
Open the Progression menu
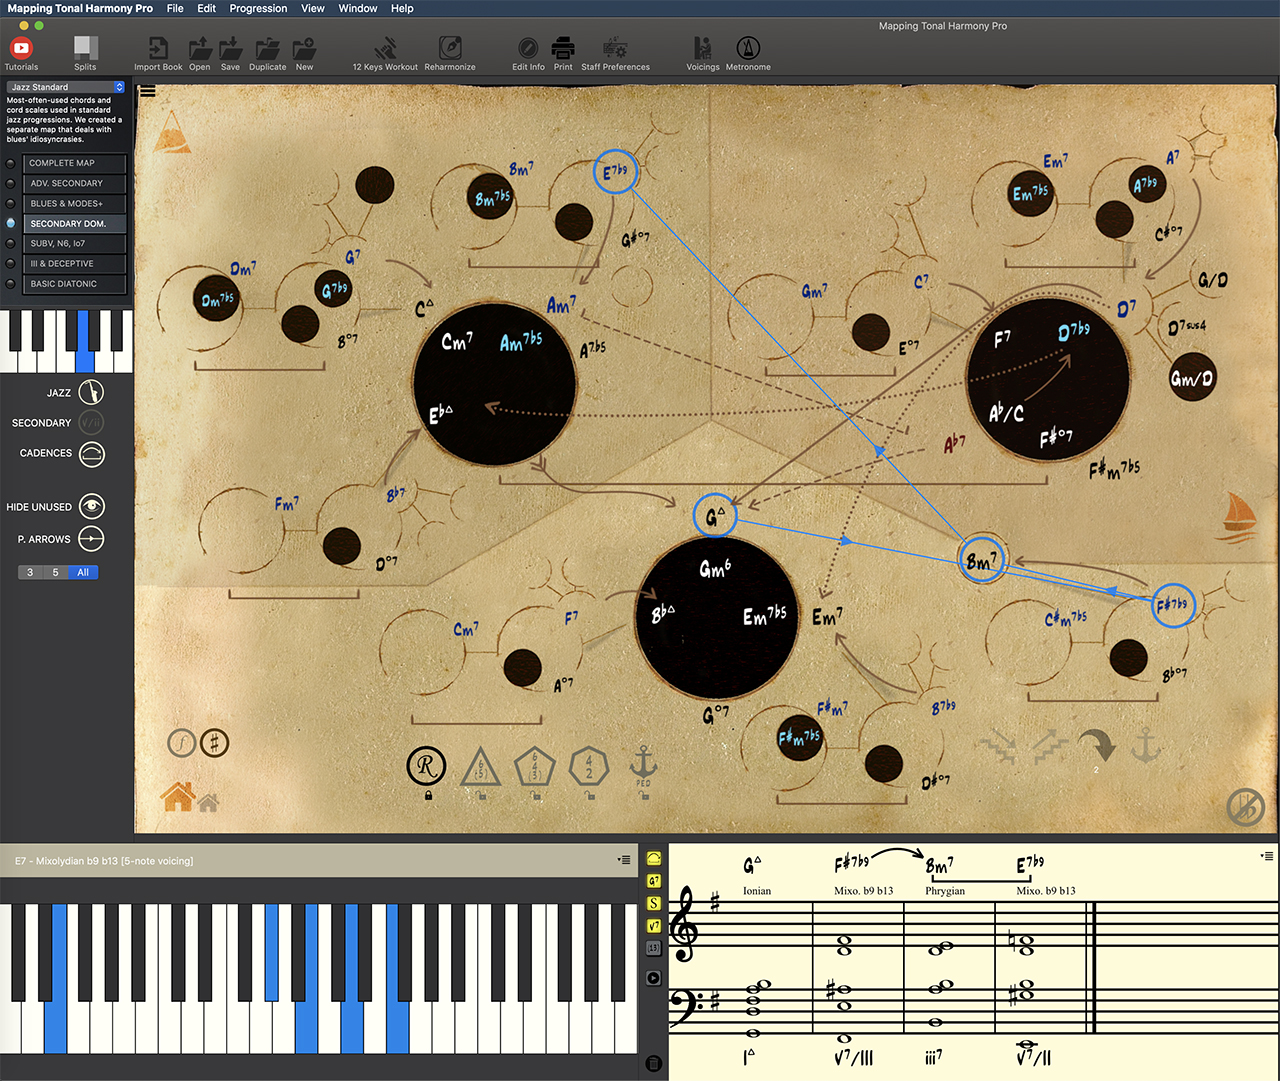(x=258, y=8)
